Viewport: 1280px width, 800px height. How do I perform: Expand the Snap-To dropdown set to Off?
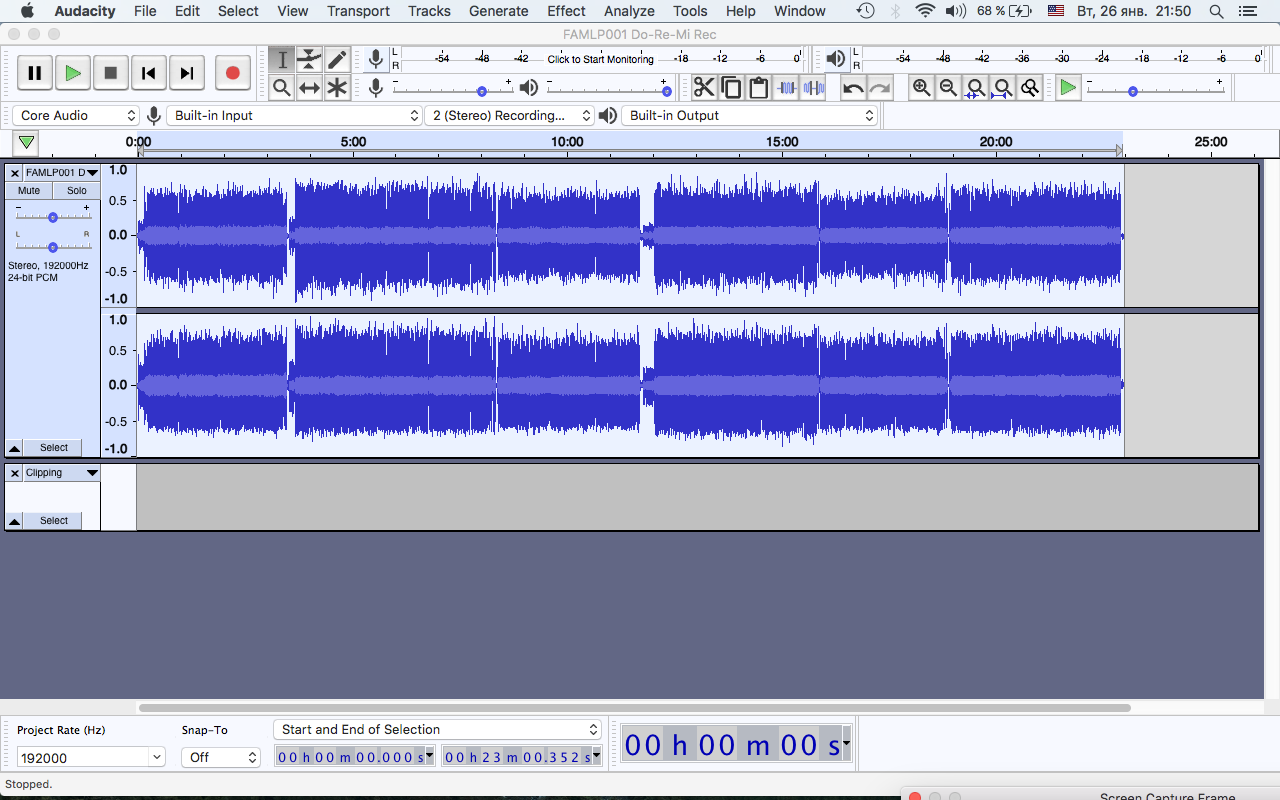pos(221,757)
